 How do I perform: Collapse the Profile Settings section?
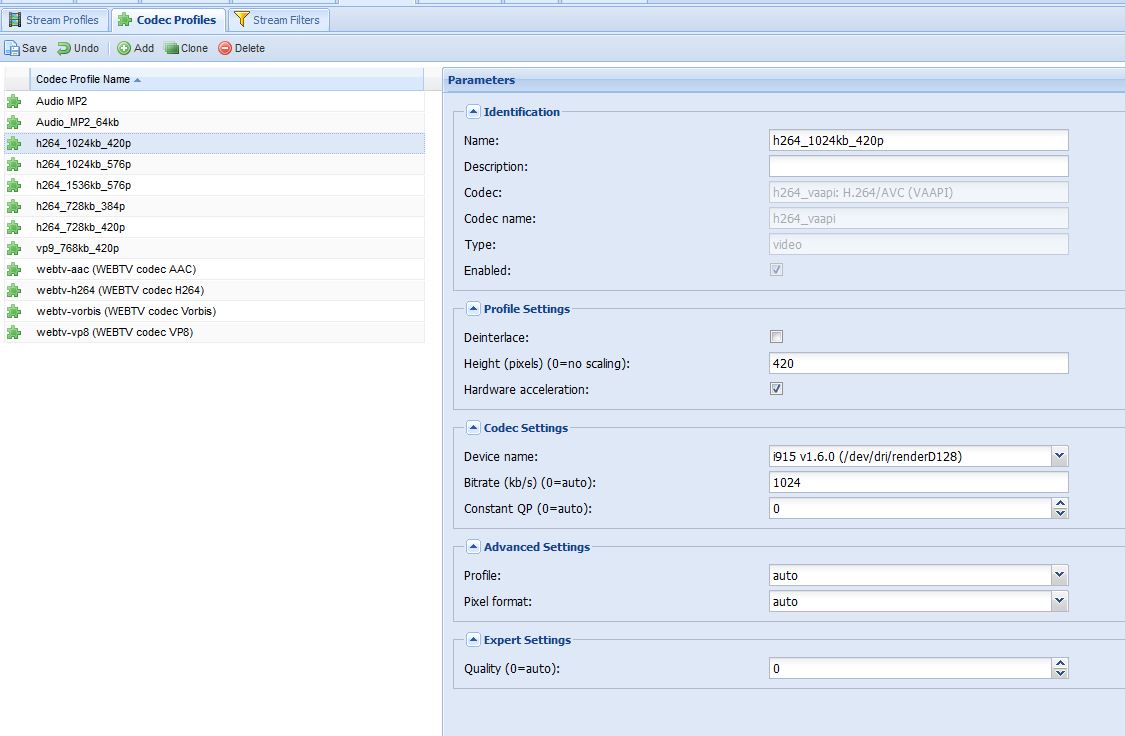pyautogui.click(x=474, y=308)
